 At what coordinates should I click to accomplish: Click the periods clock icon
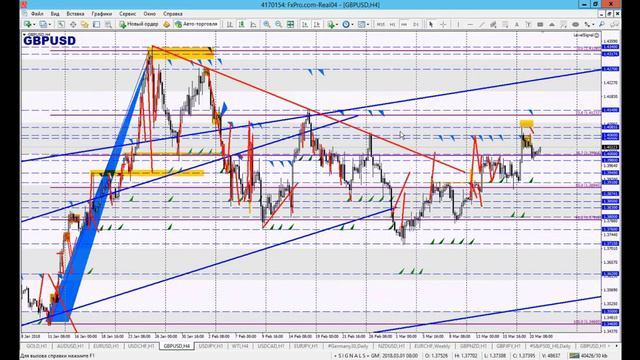click(x=346, y=24)
